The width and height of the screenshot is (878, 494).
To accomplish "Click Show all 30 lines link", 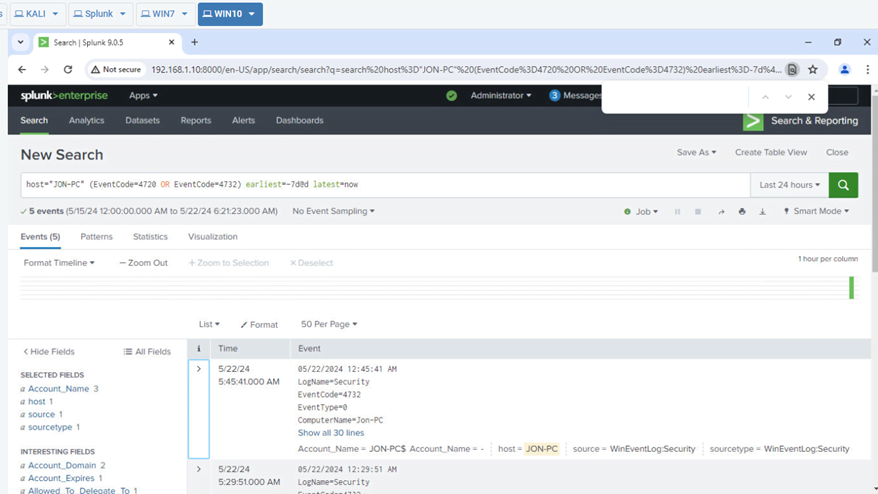I will click(x=331, y=433).
